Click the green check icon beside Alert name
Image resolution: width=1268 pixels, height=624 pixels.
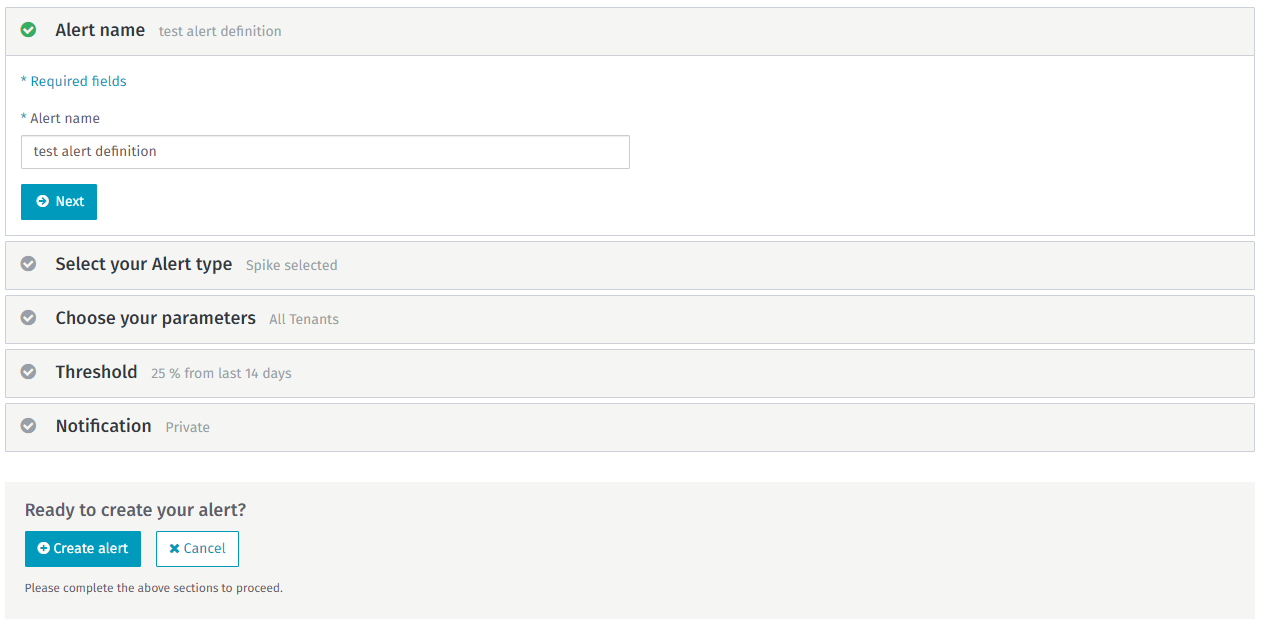coord(29,30)
